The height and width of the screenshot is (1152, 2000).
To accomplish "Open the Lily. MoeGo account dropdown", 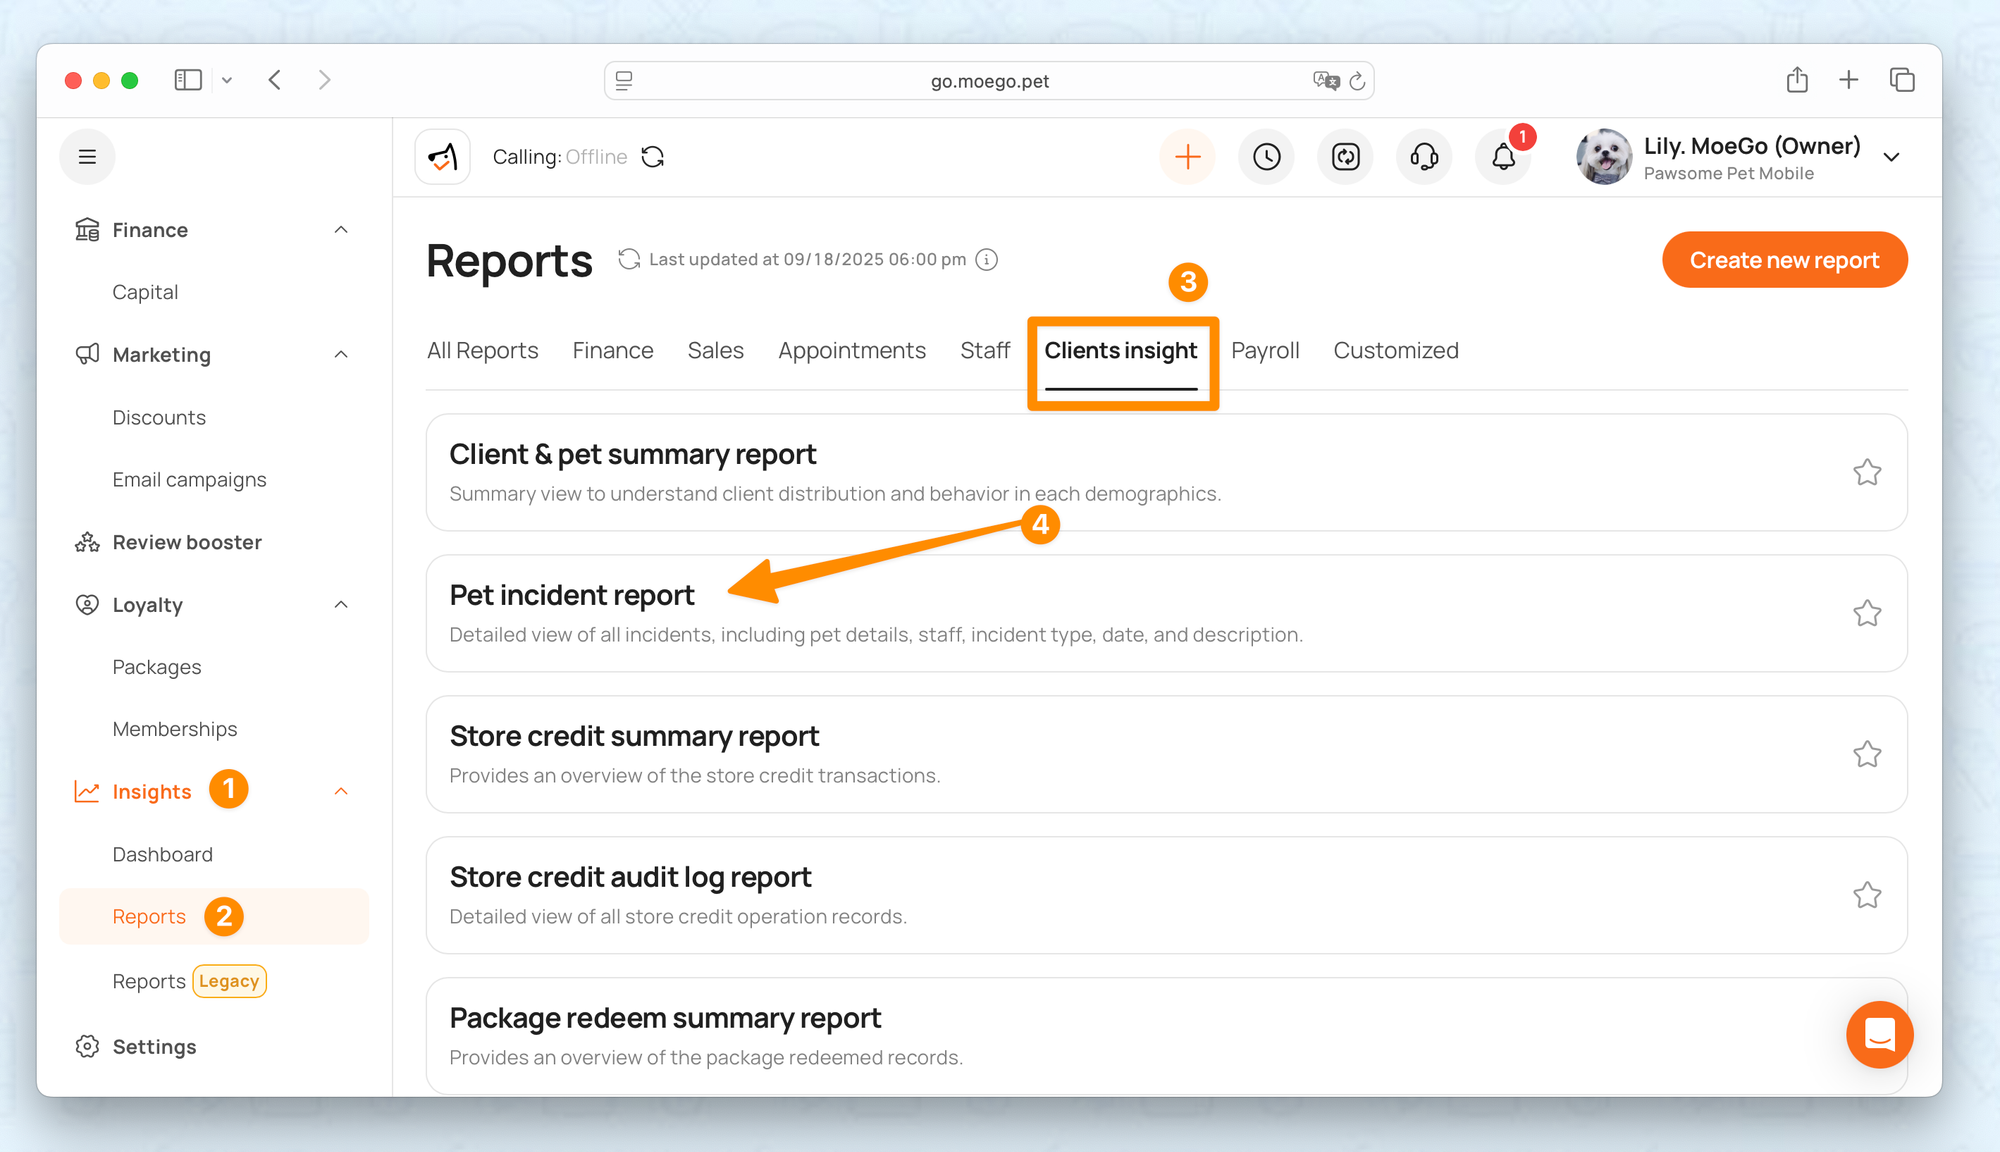I will [1891, 157].
